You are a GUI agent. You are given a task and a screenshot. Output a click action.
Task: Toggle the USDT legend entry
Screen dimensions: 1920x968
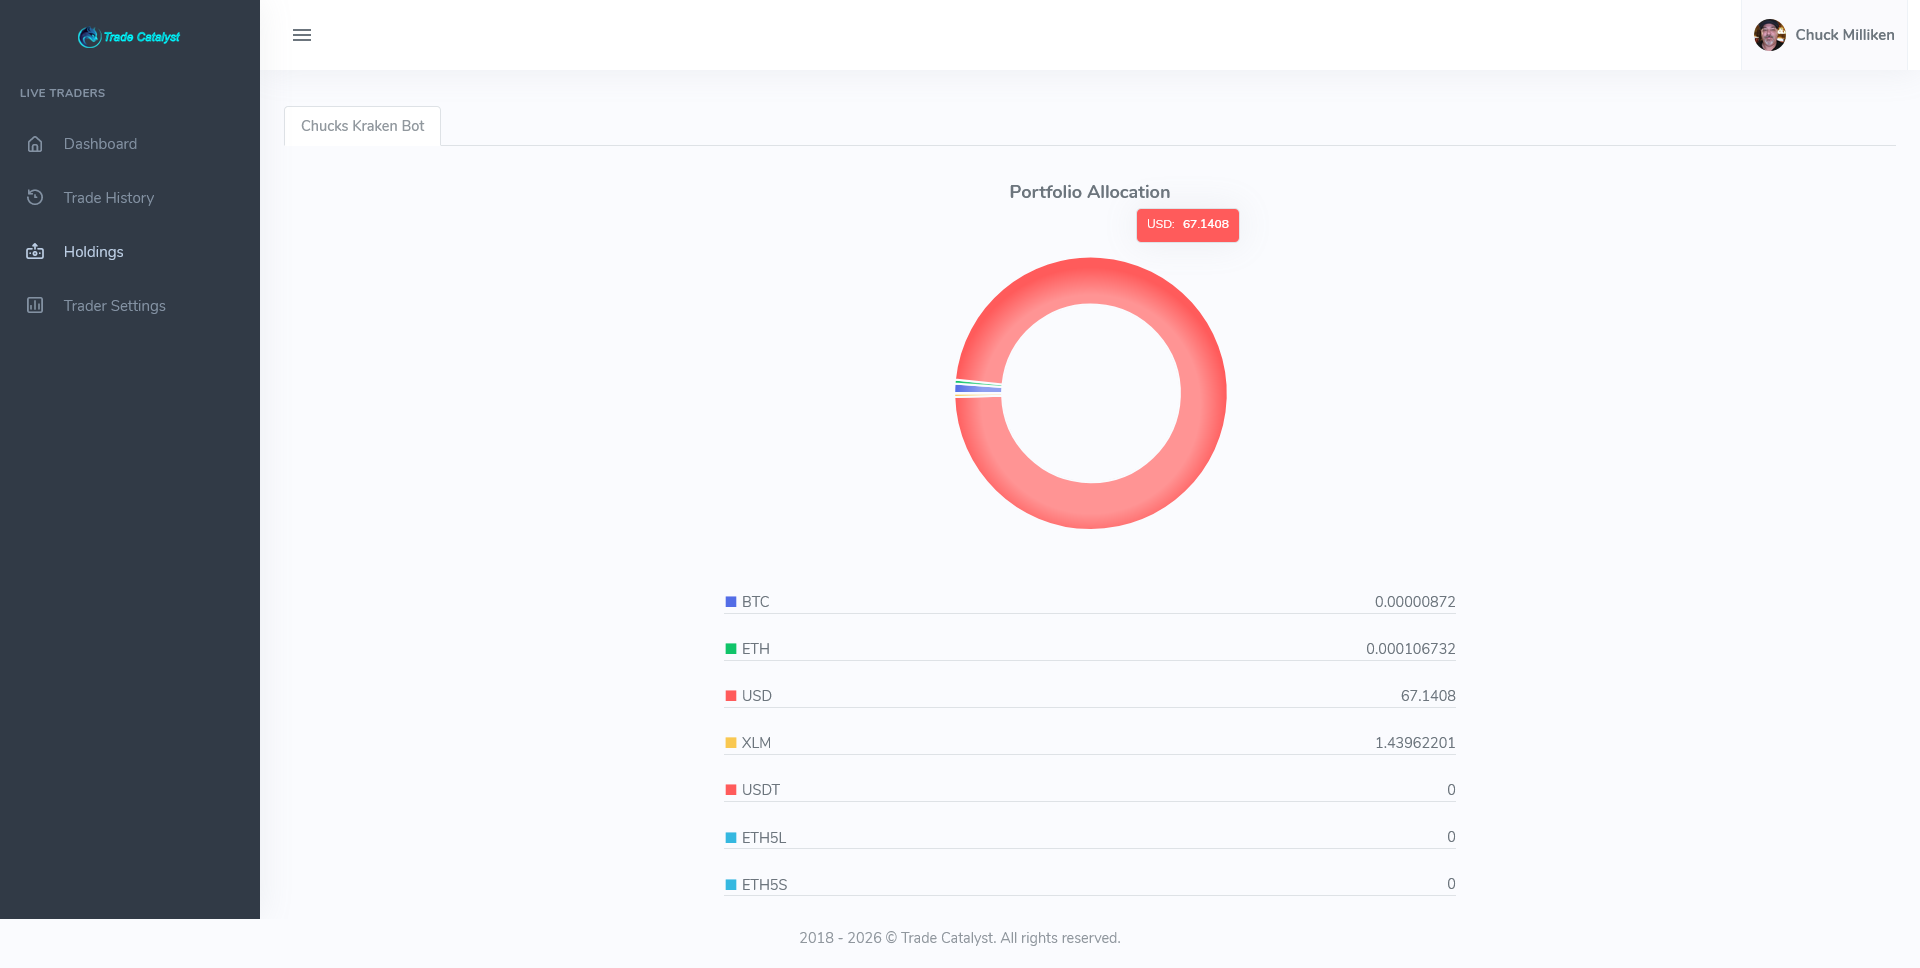coord(760,790)
